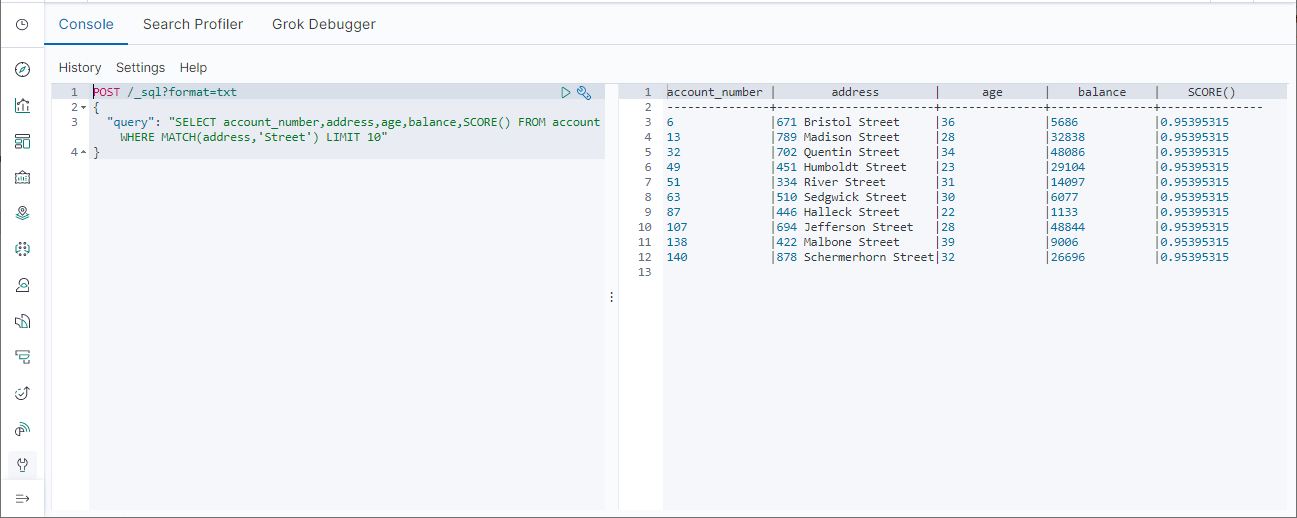Click account number 138 in output
Image resolution: width=1297 pixels, height=518 pixels.
click(x=677, y=242)
